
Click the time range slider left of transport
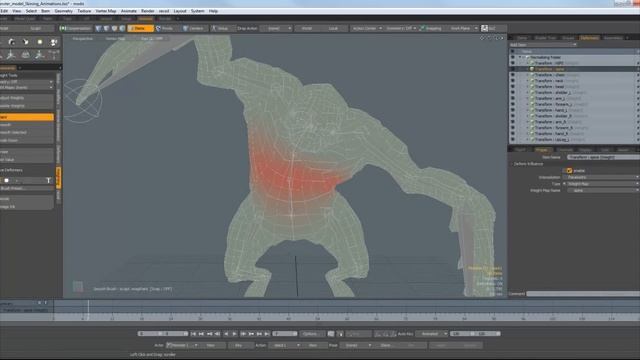[x=163, y=334]
